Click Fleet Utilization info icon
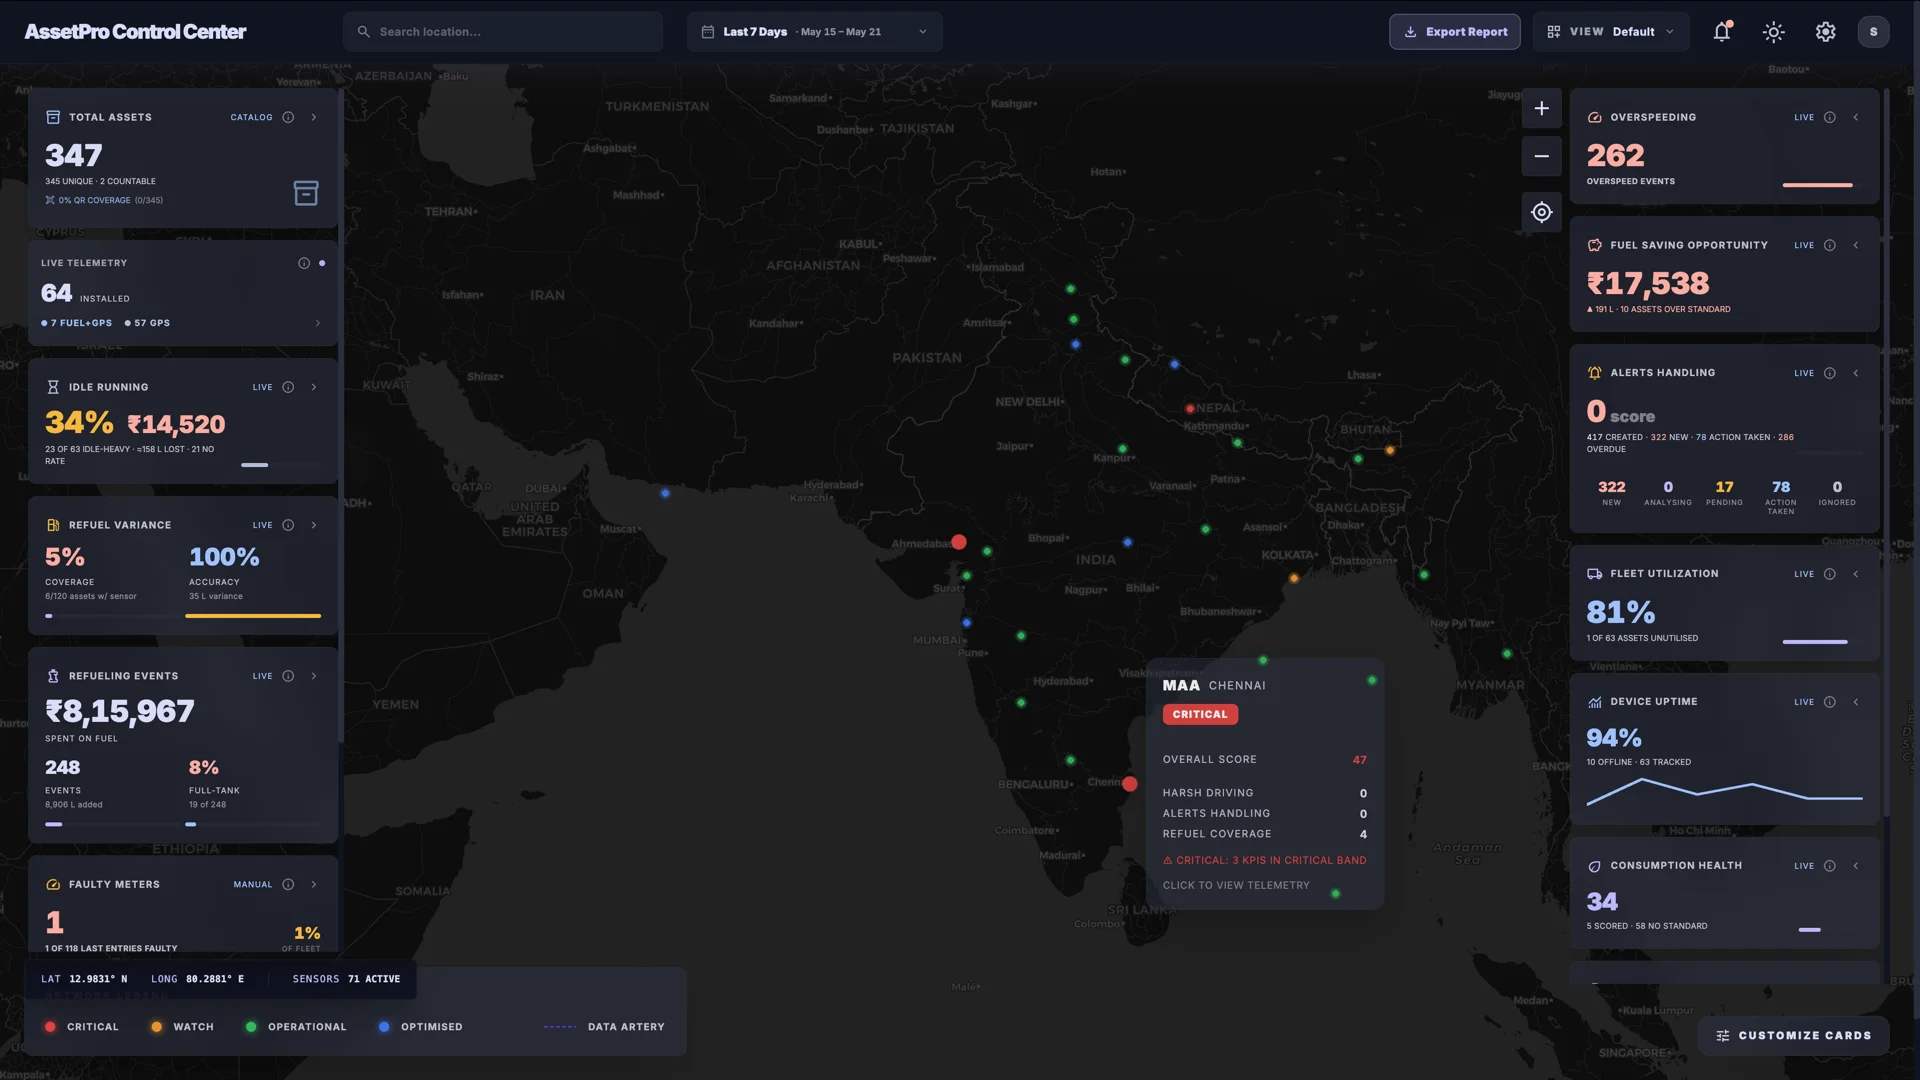 (x=1829, y=574)
